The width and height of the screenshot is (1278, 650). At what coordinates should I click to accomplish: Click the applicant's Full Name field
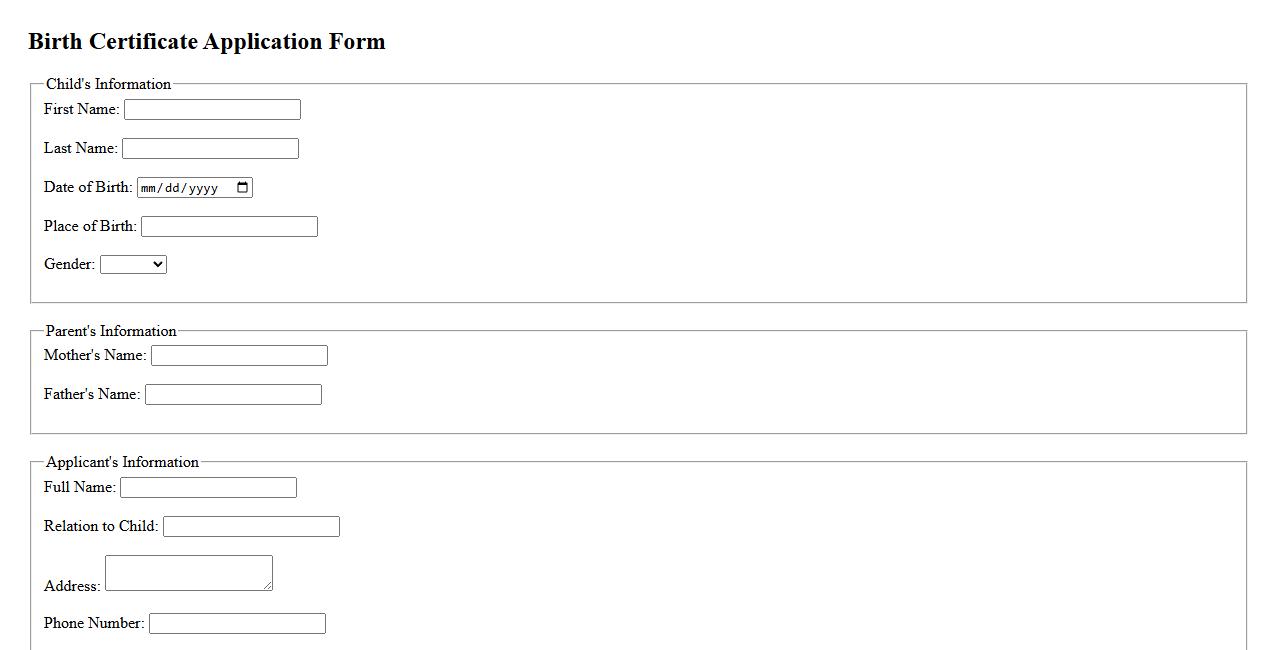click(x=208, y=488)
